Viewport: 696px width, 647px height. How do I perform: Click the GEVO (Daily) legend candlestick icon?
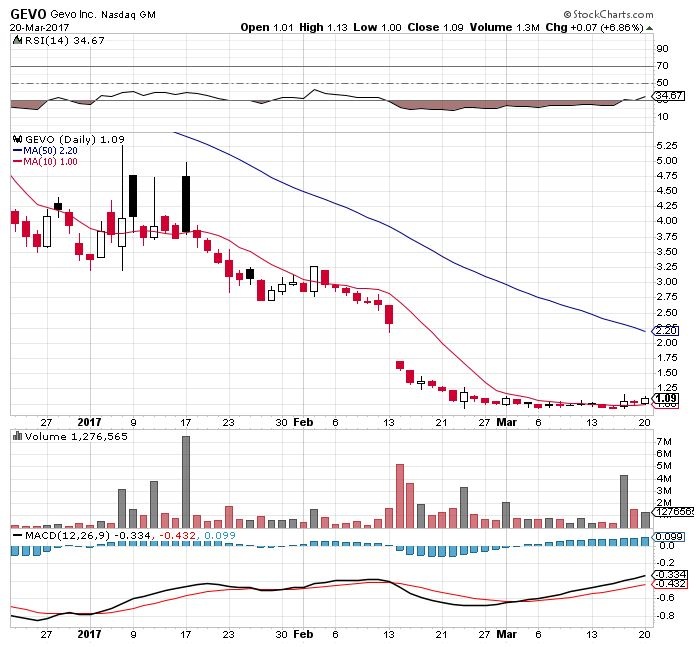coord(16,138)
